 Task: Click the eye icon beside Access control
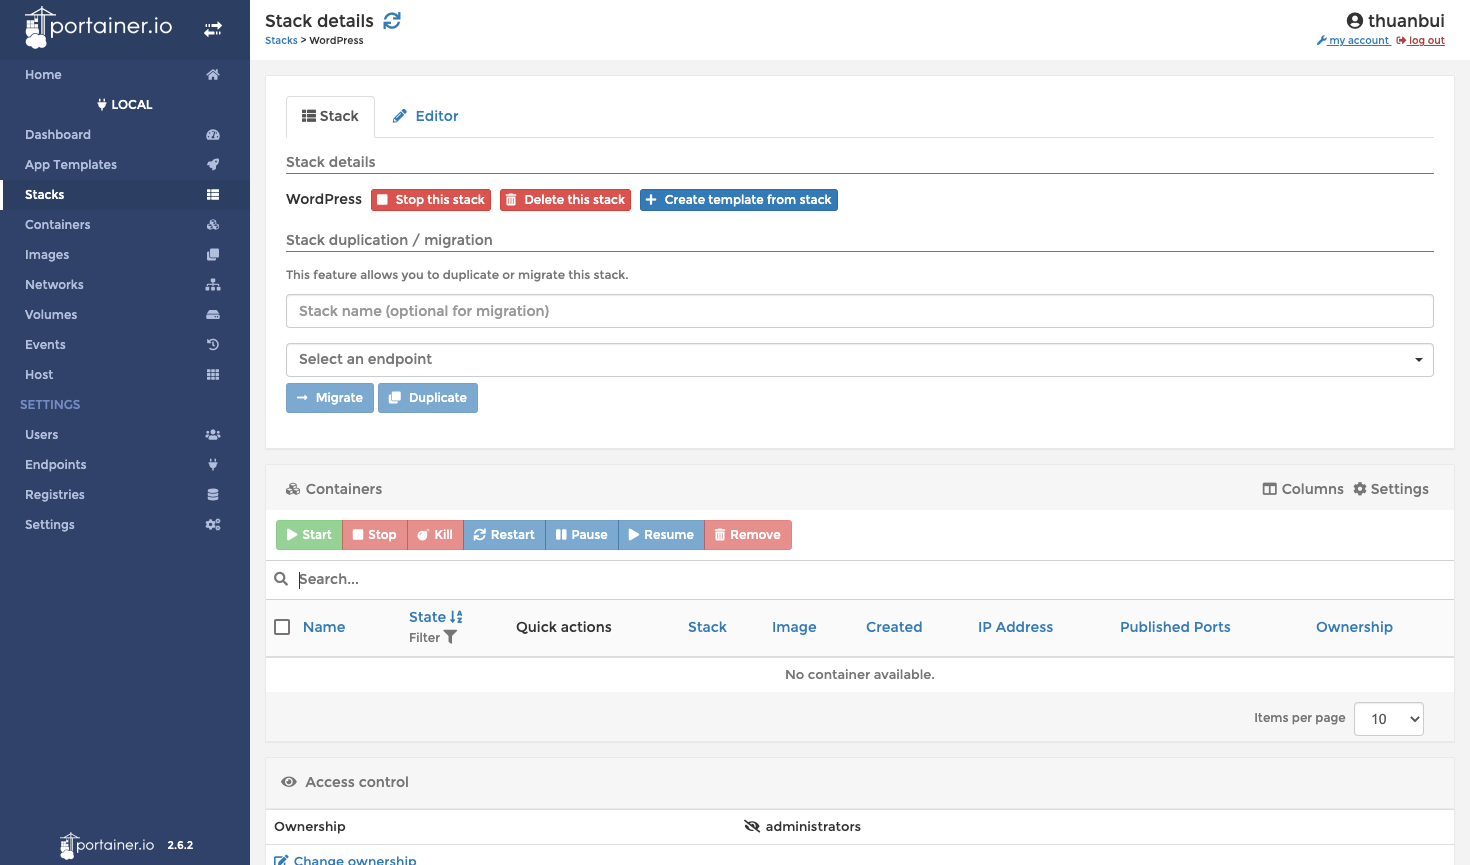(289, 782)
